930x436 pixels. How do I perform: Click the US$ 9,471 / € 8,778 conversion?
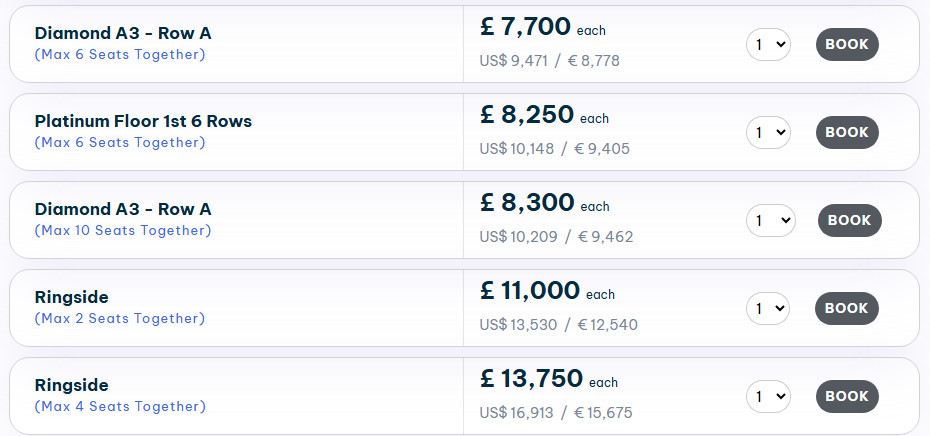coord(549,61)
